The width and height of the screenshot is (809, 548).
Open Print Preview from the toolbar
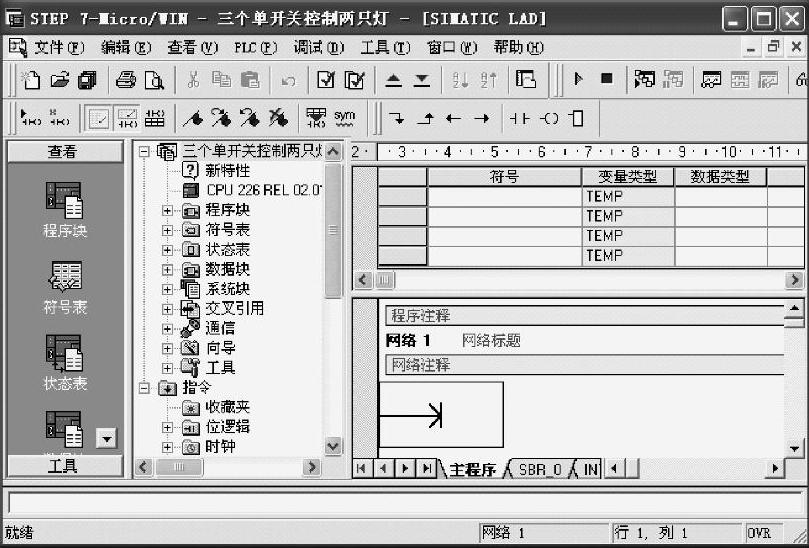click(154, 80)
